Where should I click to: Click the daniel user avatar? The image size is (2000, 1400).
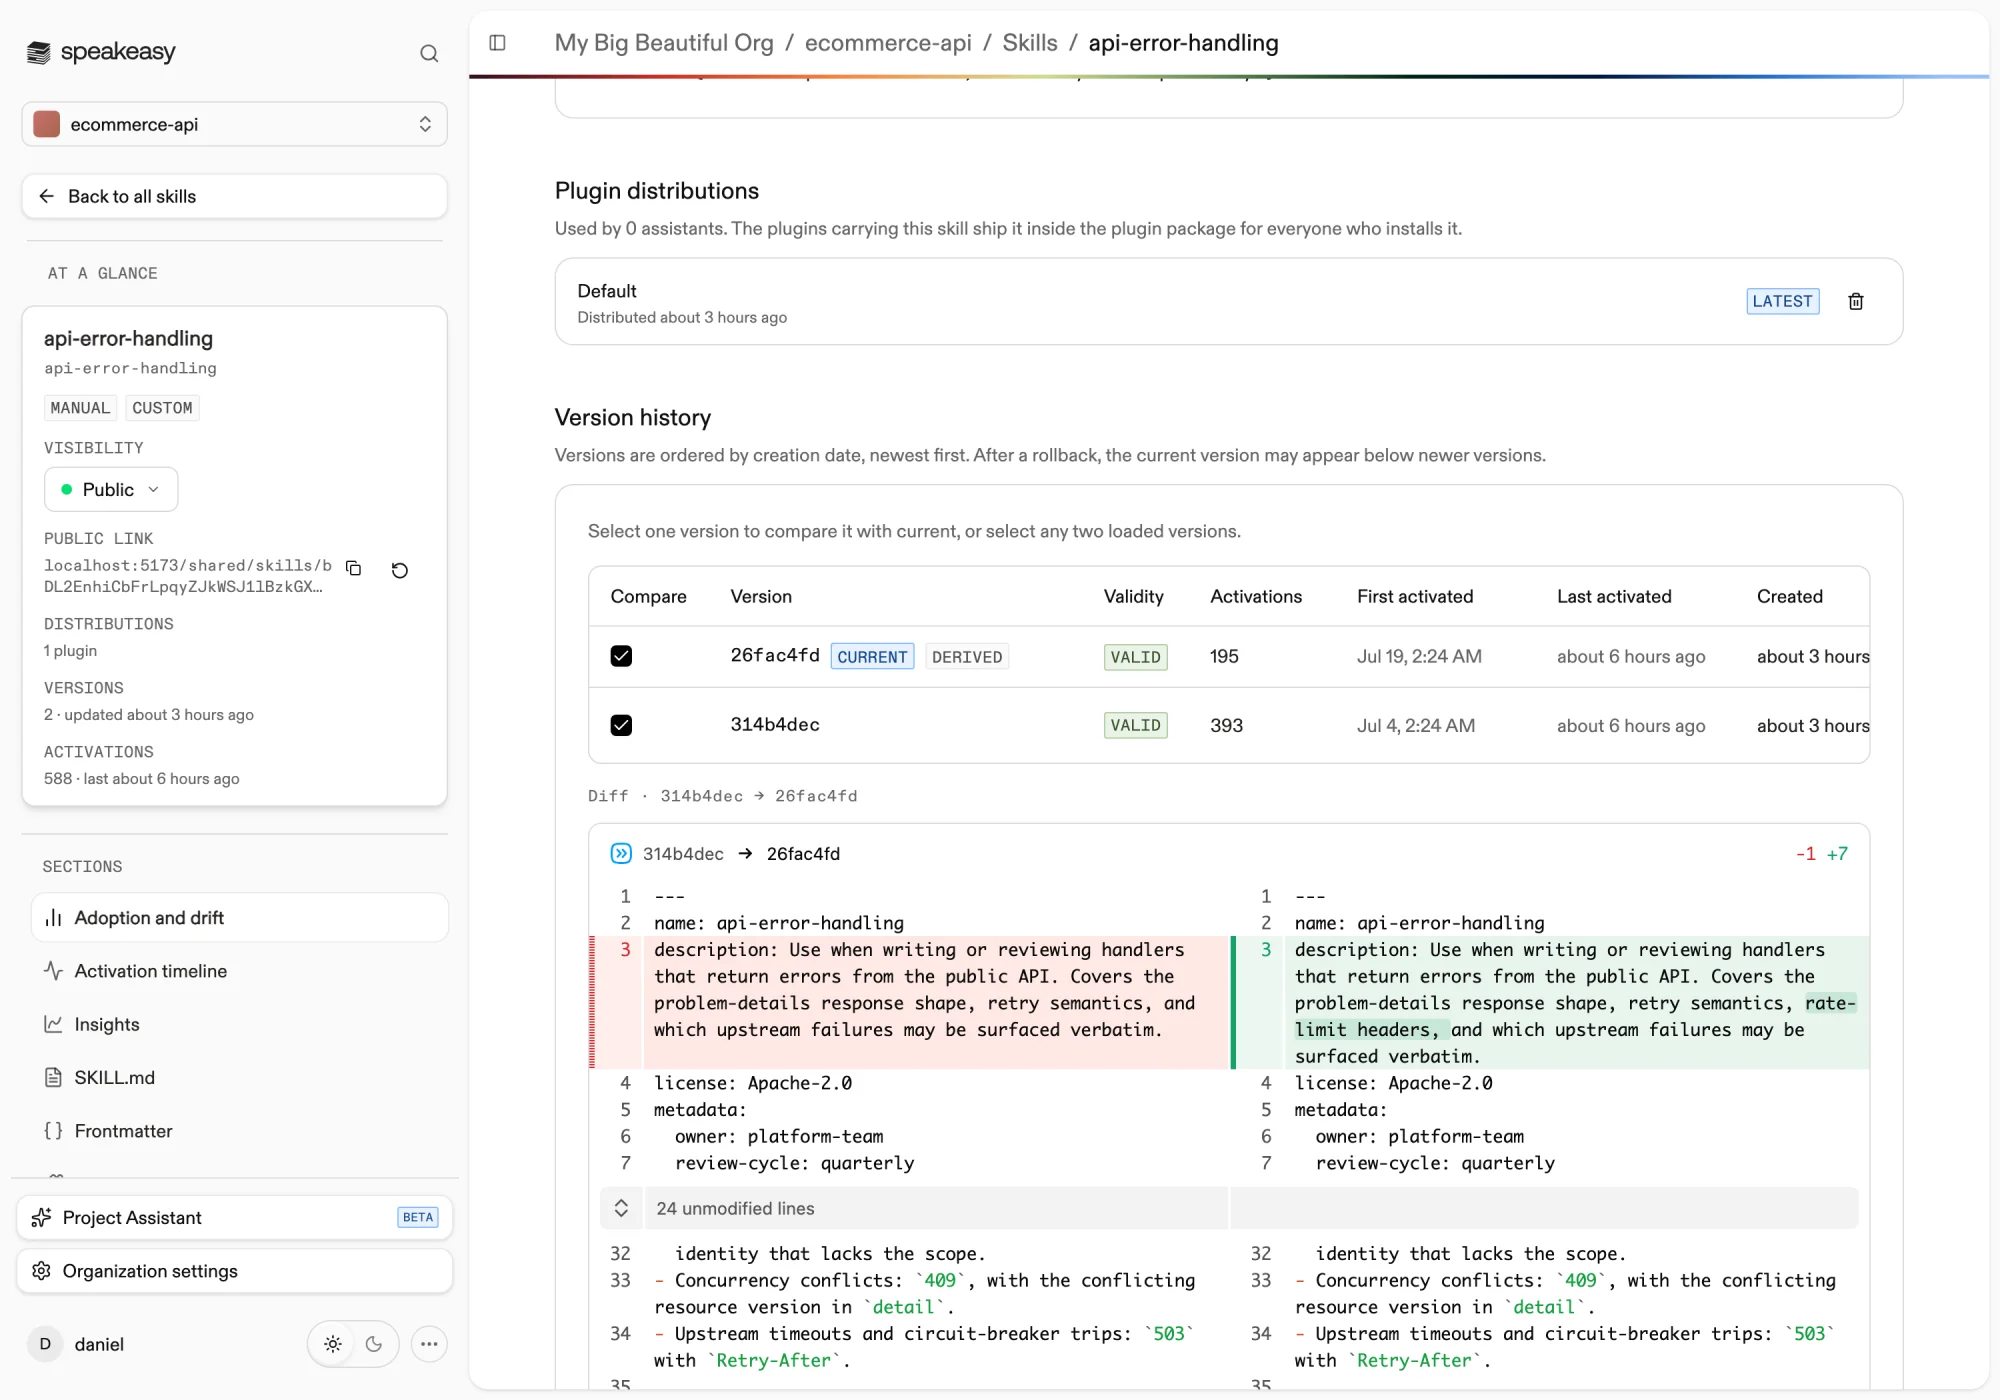(x=45, y=1344)
